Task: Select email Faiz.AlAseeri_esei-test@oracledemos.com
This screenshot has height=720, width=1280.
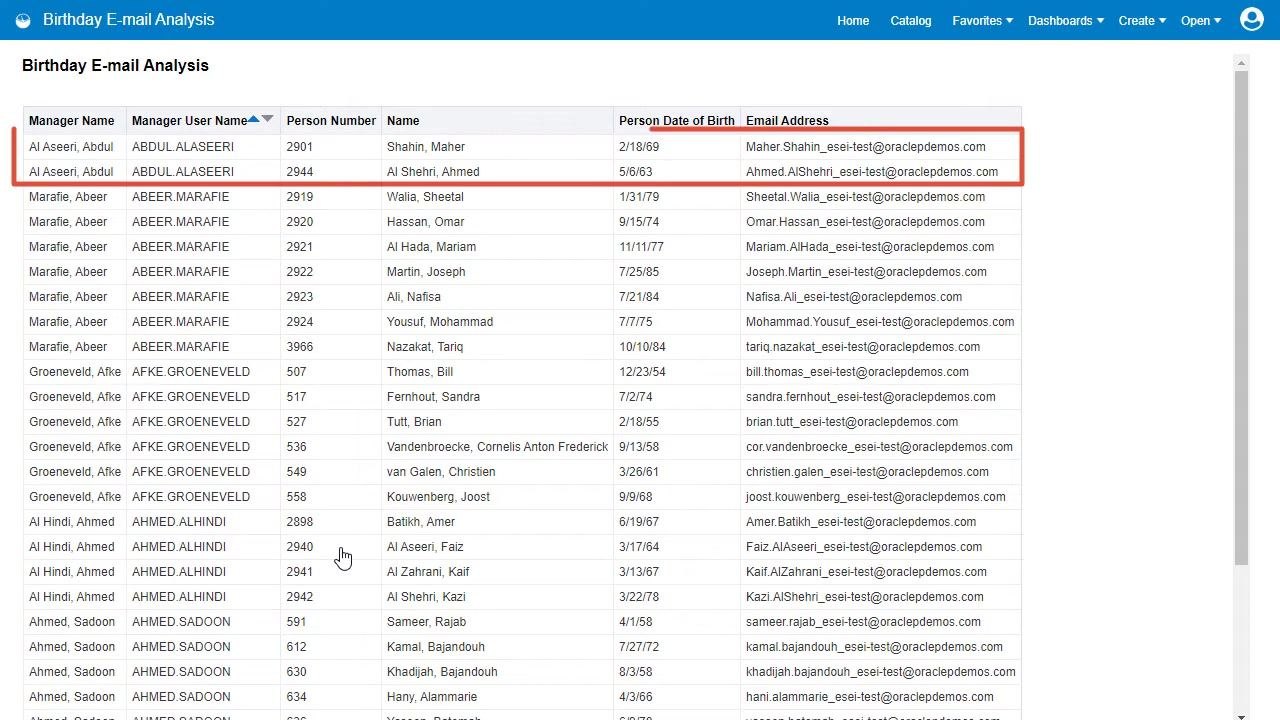Action: click(x=864, y=547)
